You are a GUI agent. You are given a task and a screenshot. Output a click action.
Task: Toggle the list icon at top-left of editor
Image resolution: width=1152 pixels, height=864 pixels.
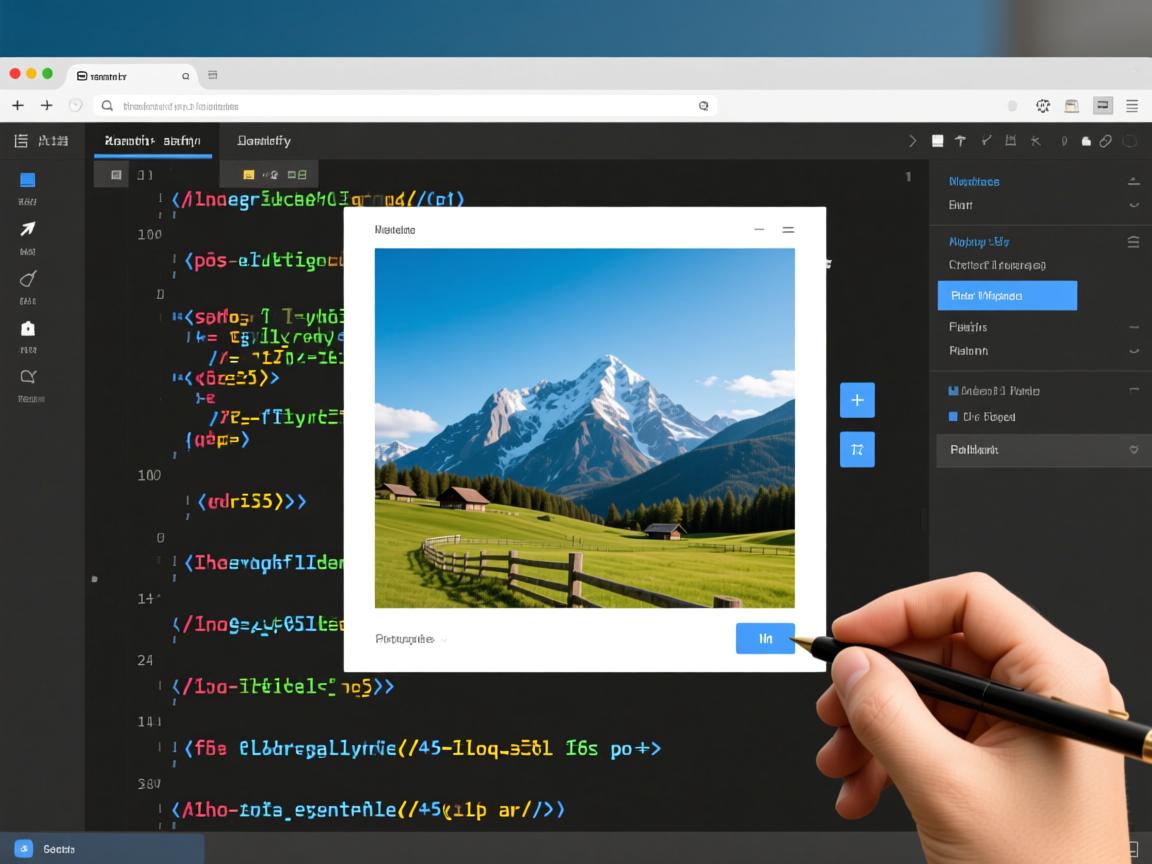point(21,141)
